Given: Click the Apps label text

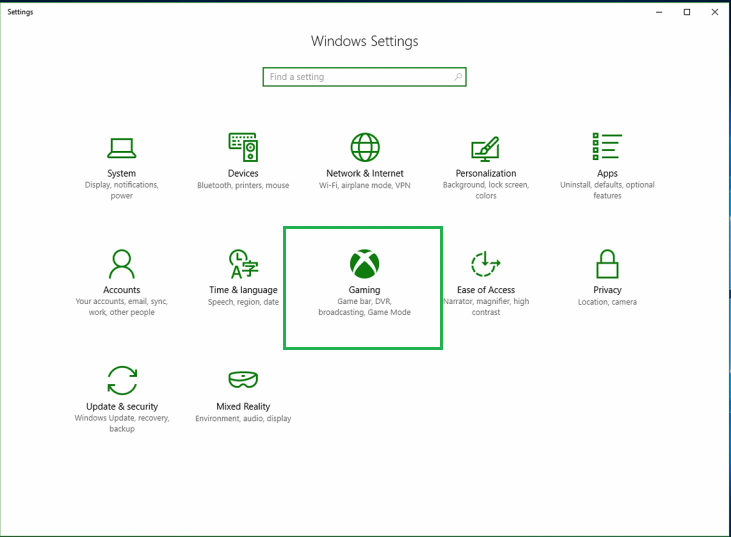Looking at the screenshot, I should tap(607, 173).
